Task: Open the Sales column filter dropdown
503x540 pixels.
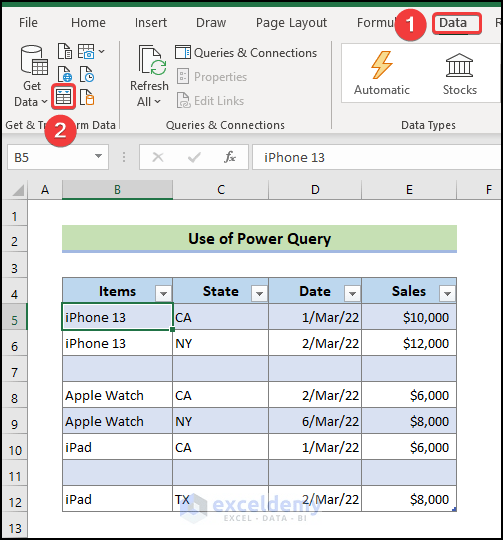Action: pyautogui.click(x=447, y=293)
